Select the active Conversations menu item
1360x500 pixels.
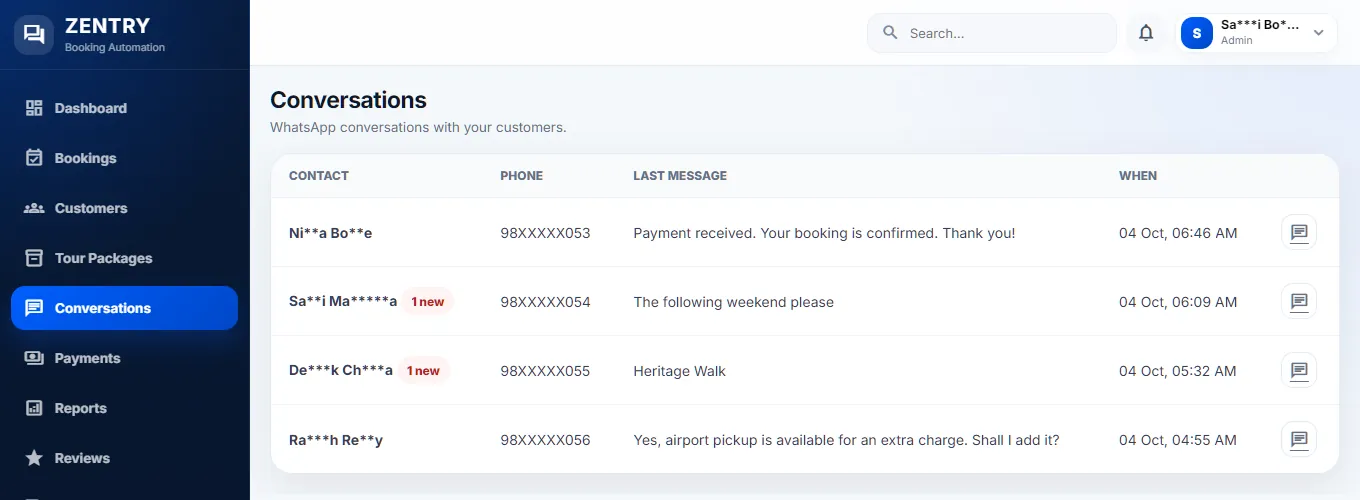pyautogui.click(x=124, y=308)
